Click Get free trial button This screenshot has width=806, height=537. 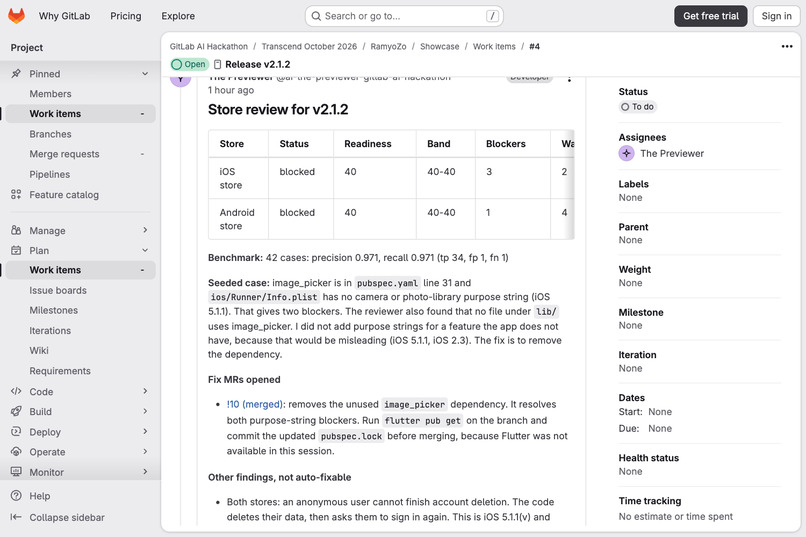710,16
